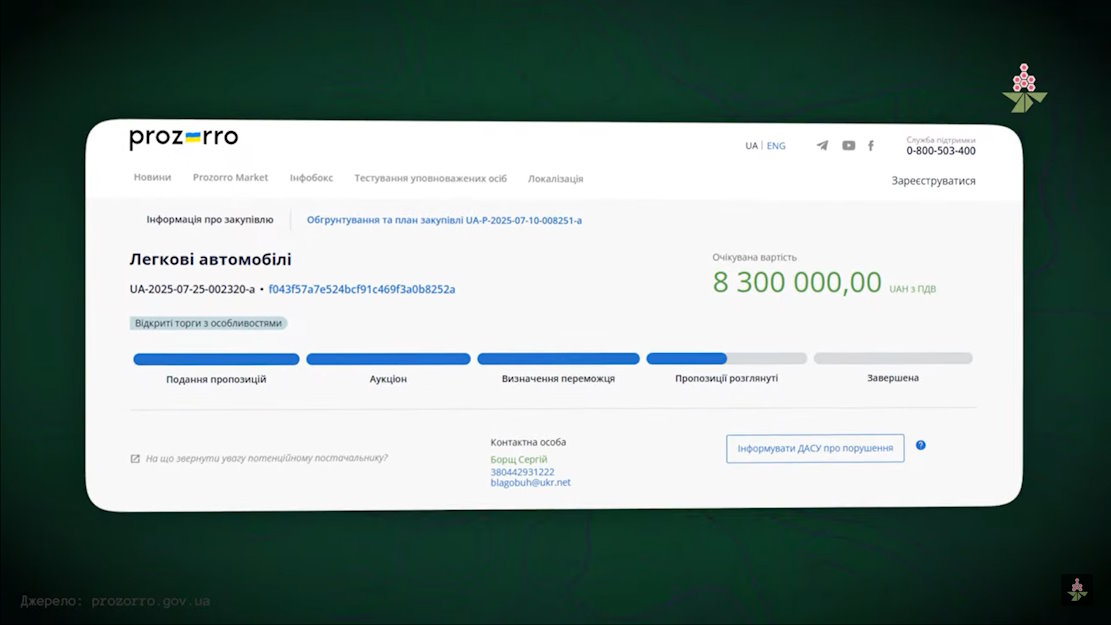Switch language to ENG
The height and width of the screenshot is (625, 1111).
tap(776, 146)
